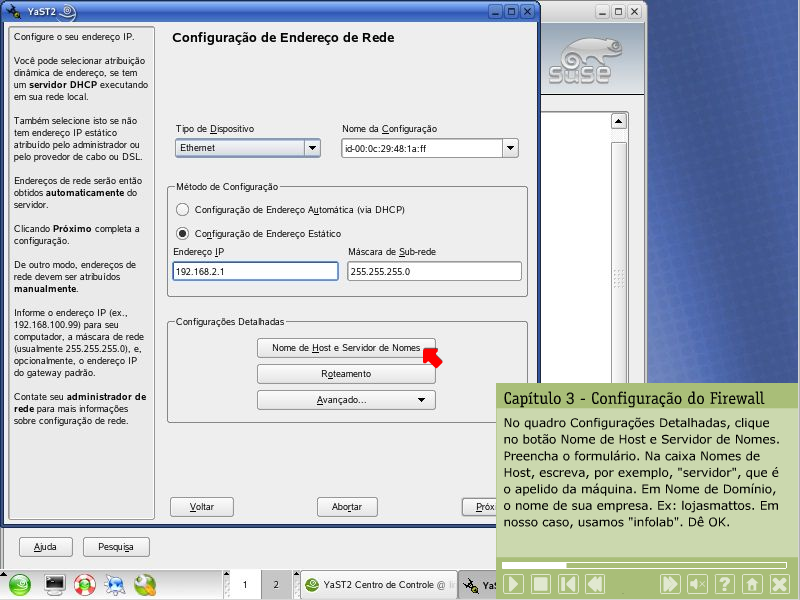Mute the tutorial sound
Screen dimensions: 800x600
pos(698,584)
